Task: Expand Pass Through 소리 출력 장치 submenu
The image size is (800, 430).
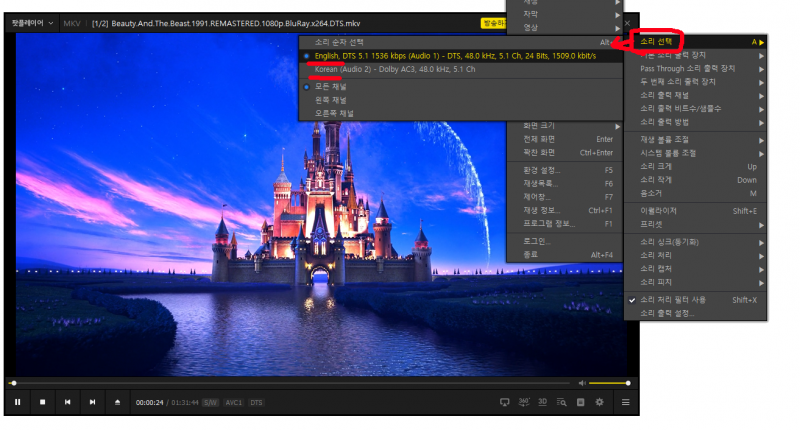Action: (695, 68)
